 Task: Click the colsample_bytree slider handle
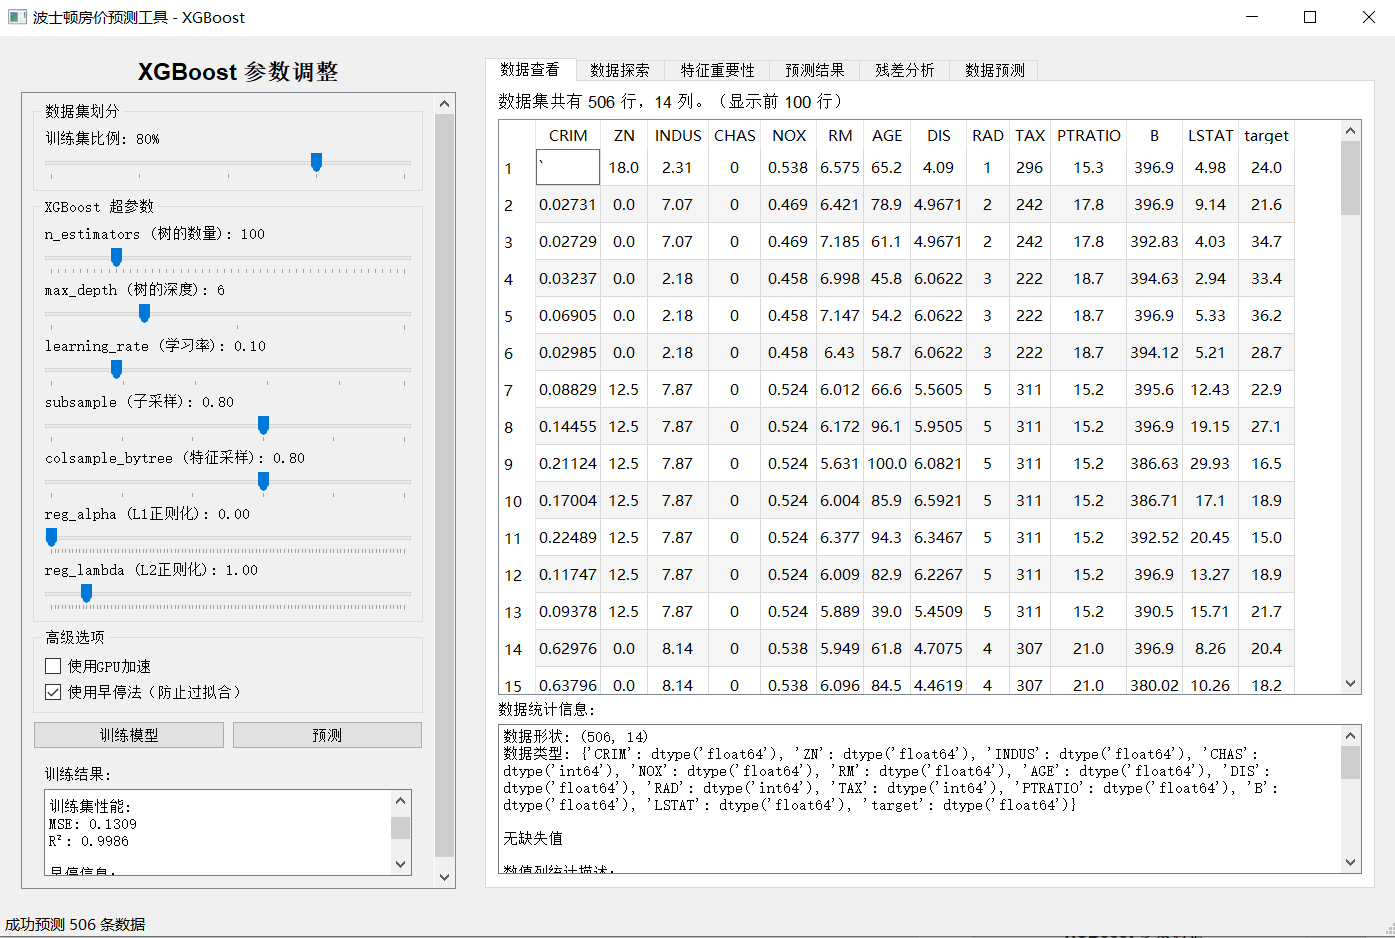point(263,481)
